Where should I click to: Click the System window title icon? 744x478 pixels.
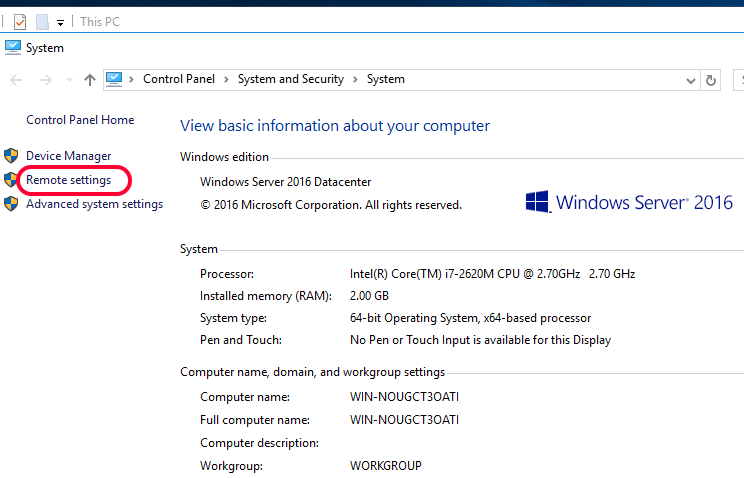(13, 47)
